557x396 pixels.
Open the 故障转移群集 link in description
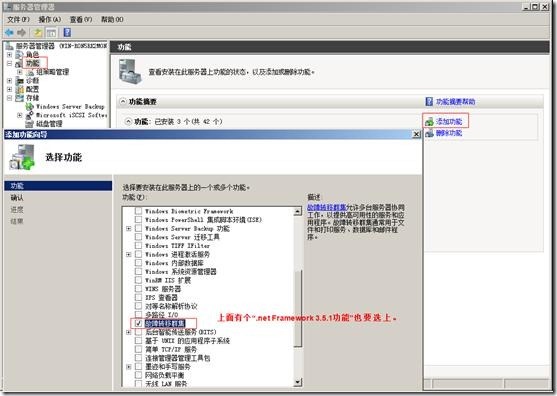pos(326,207)
